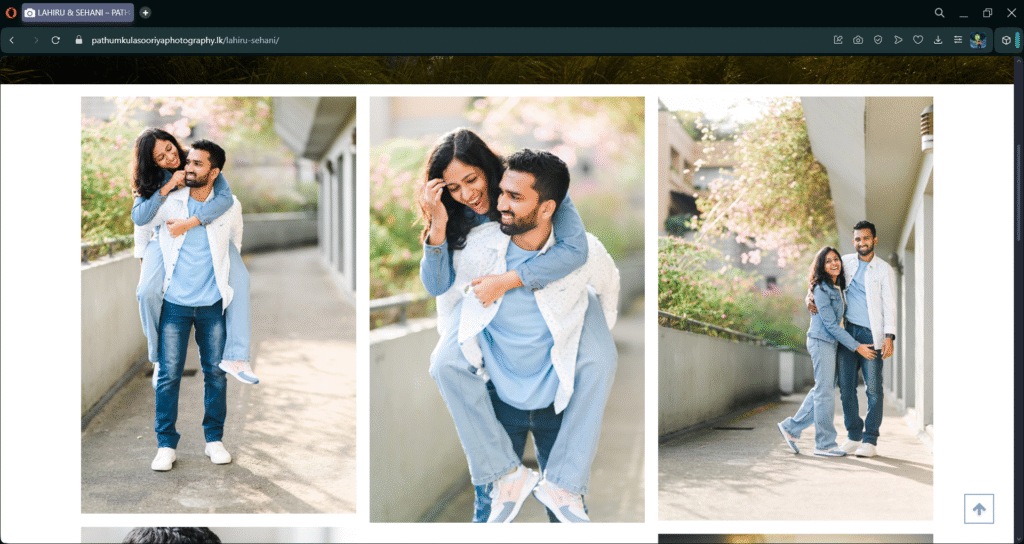Screen dimensions: 1024x544
Task: Open the extensions cube icon
Action: click(1006, 40)
